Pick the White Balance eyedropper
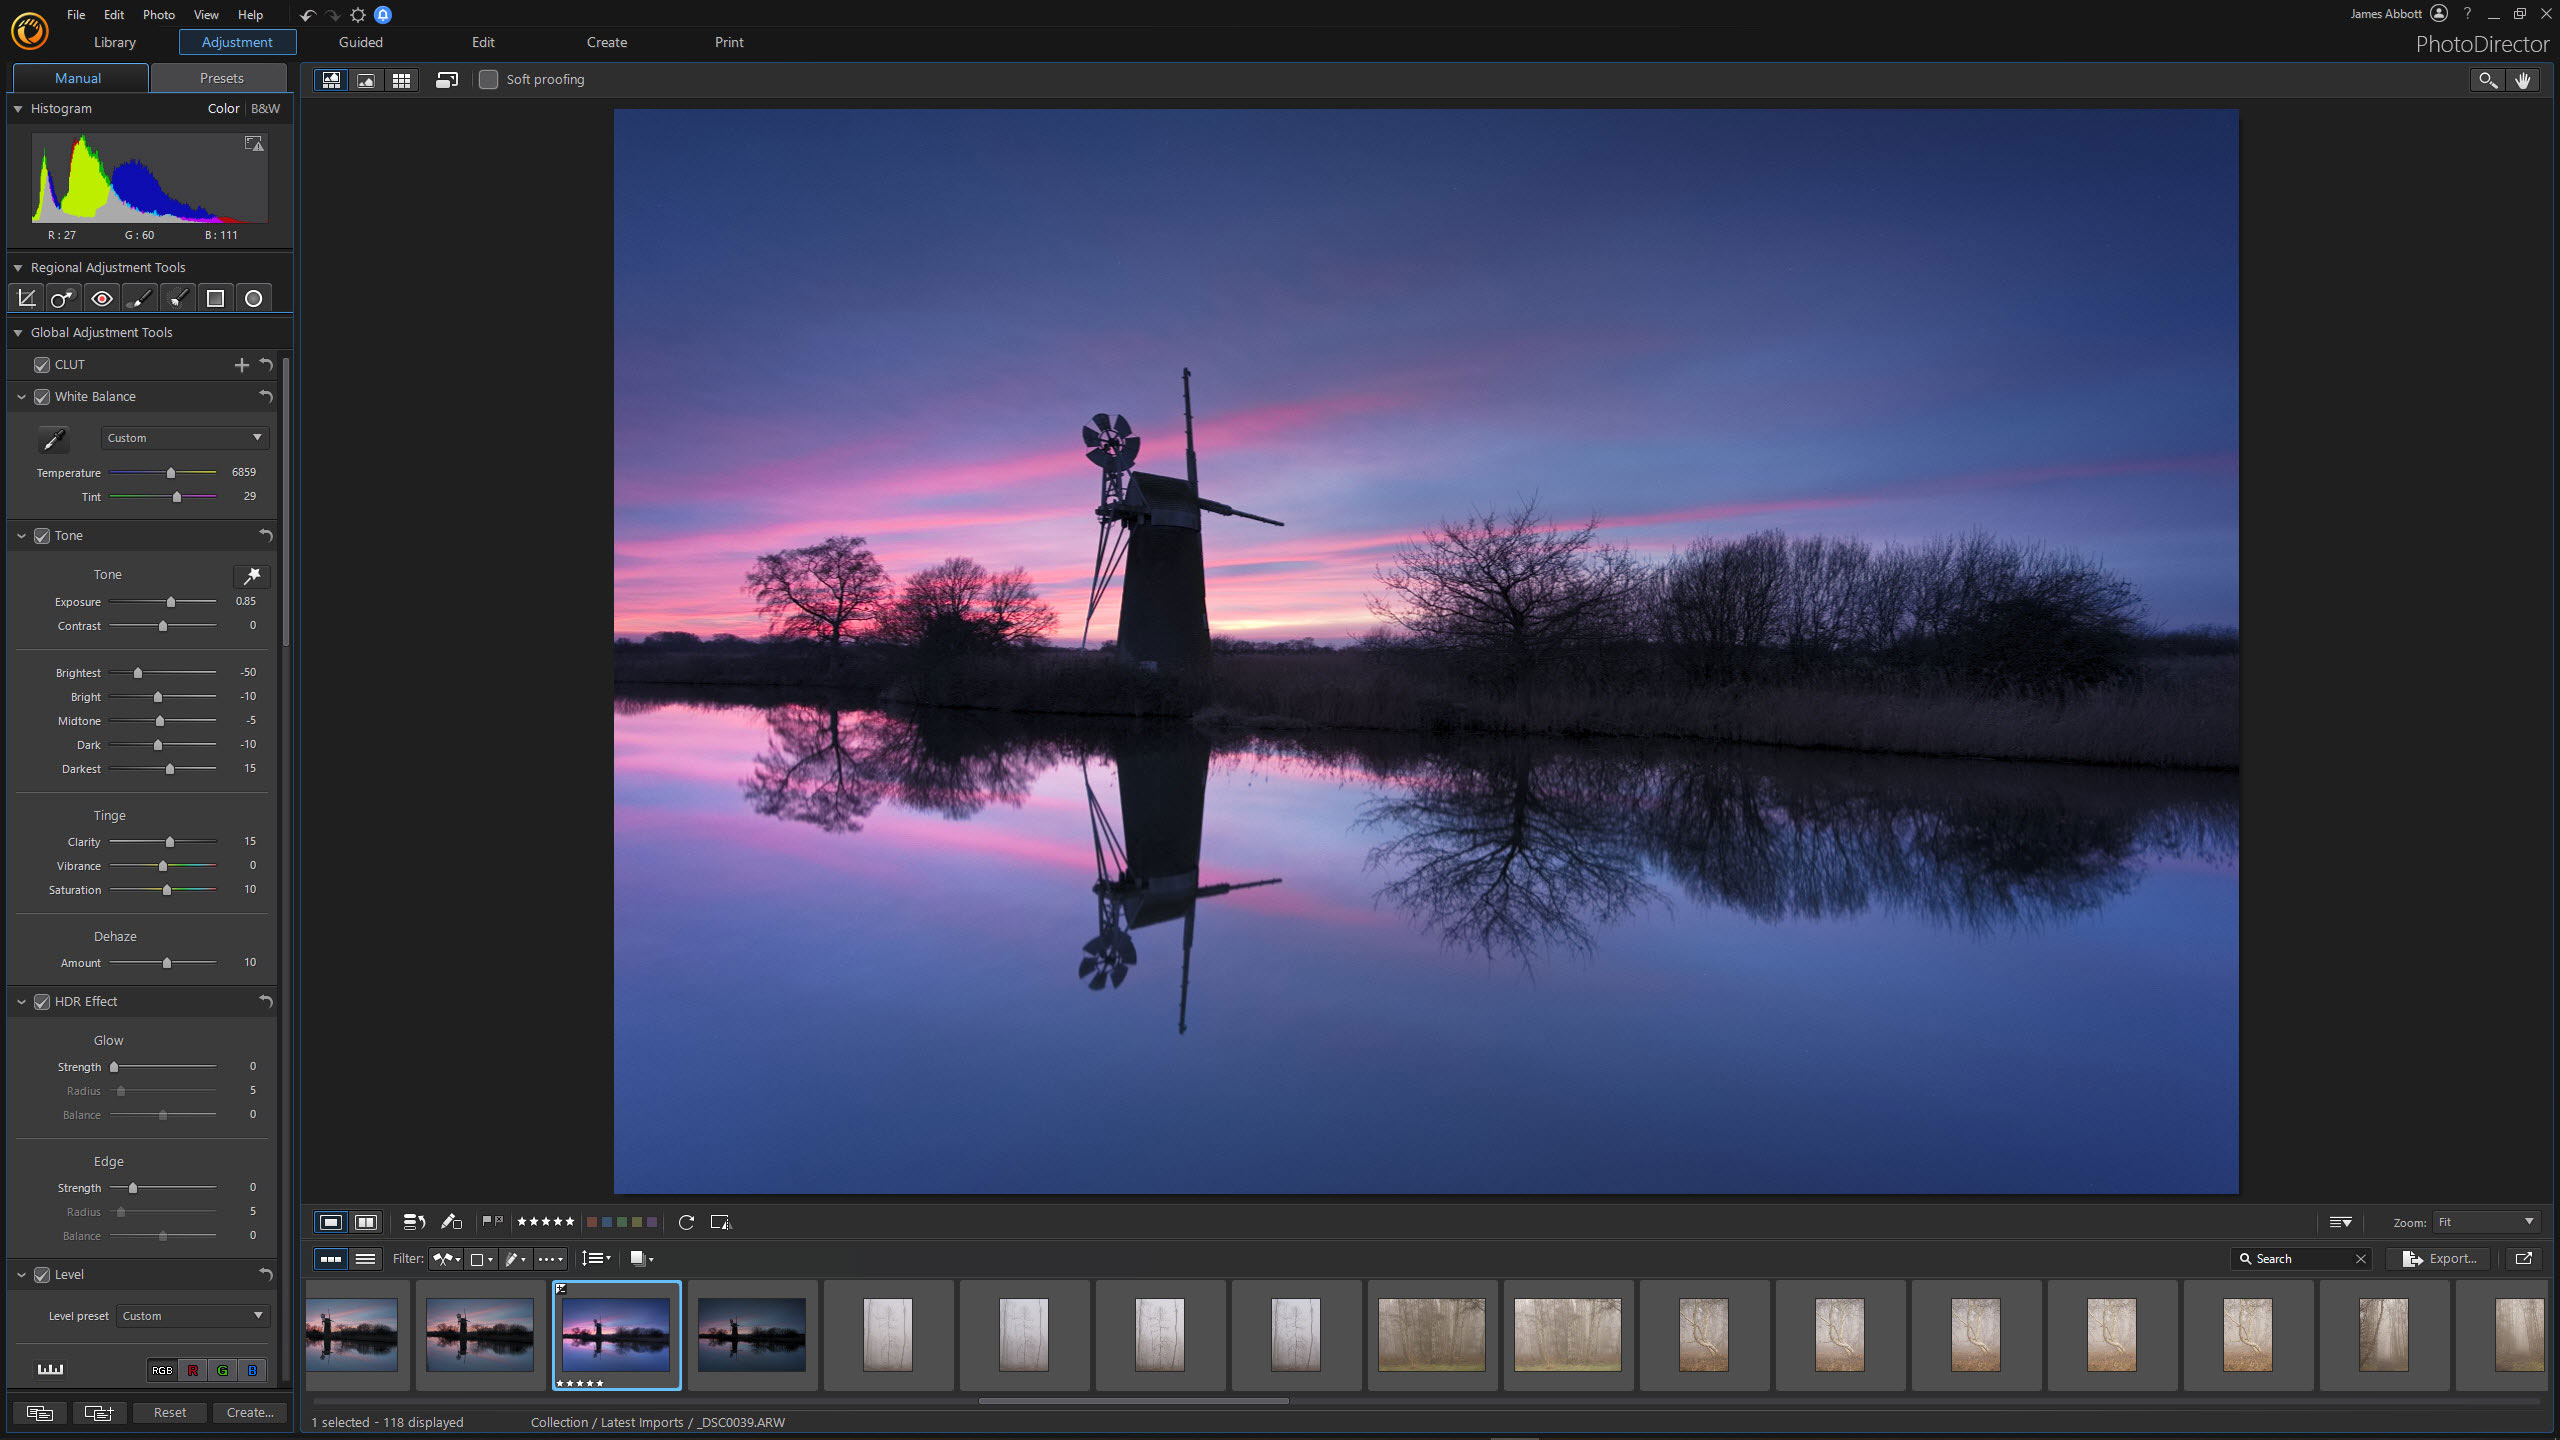 click(55, 439)
